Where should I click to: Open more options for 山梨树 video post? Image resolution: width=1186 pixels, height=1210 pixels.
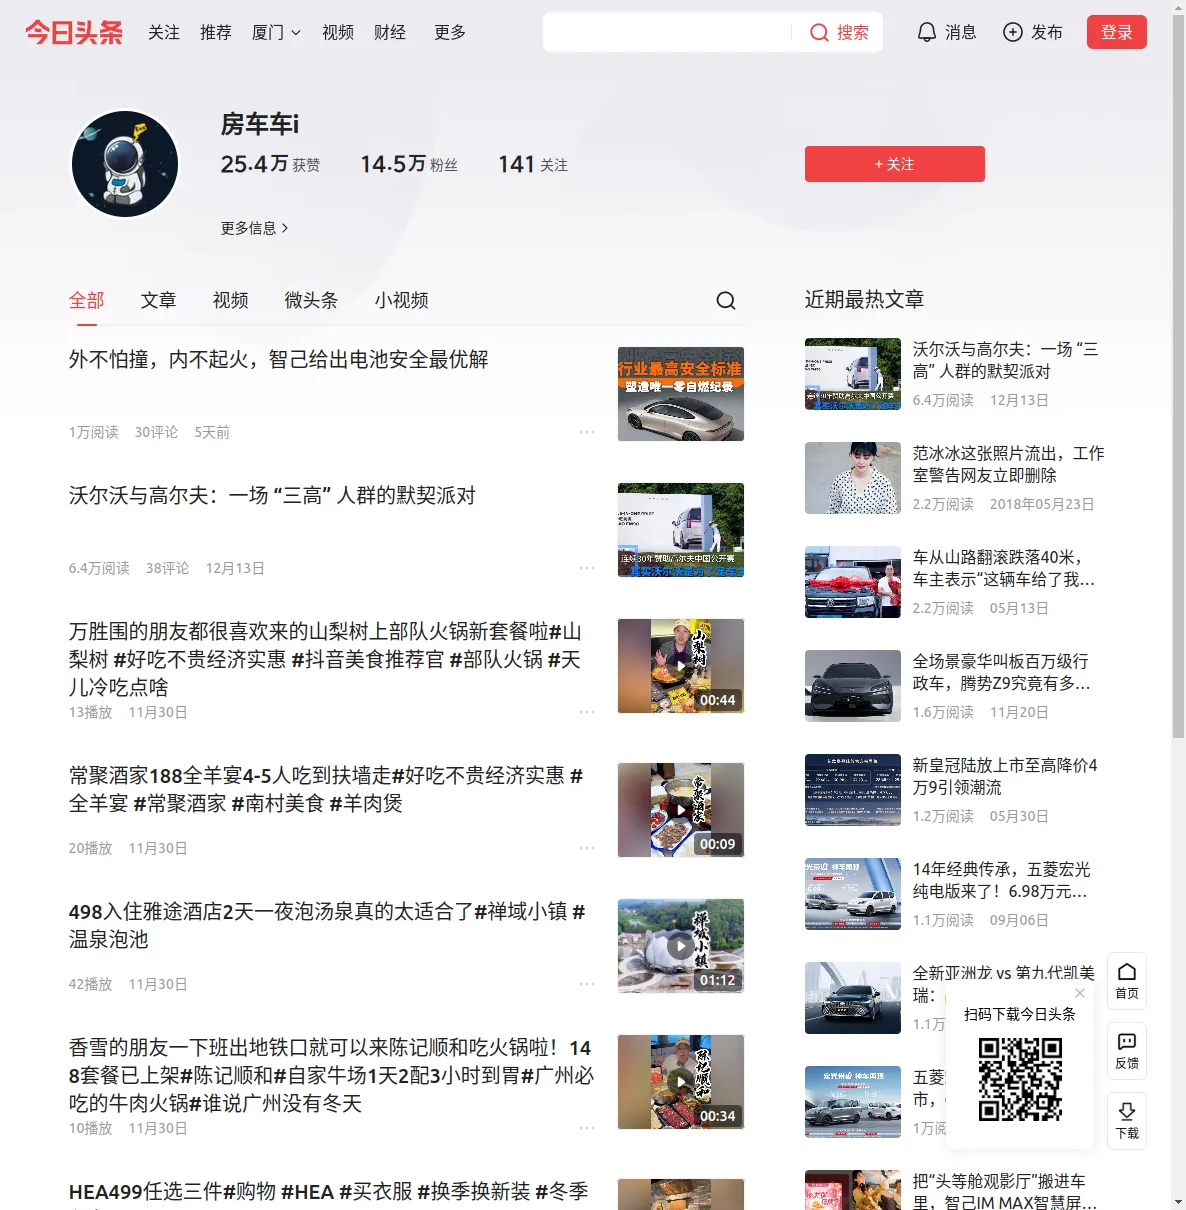(x=587, y=712)
